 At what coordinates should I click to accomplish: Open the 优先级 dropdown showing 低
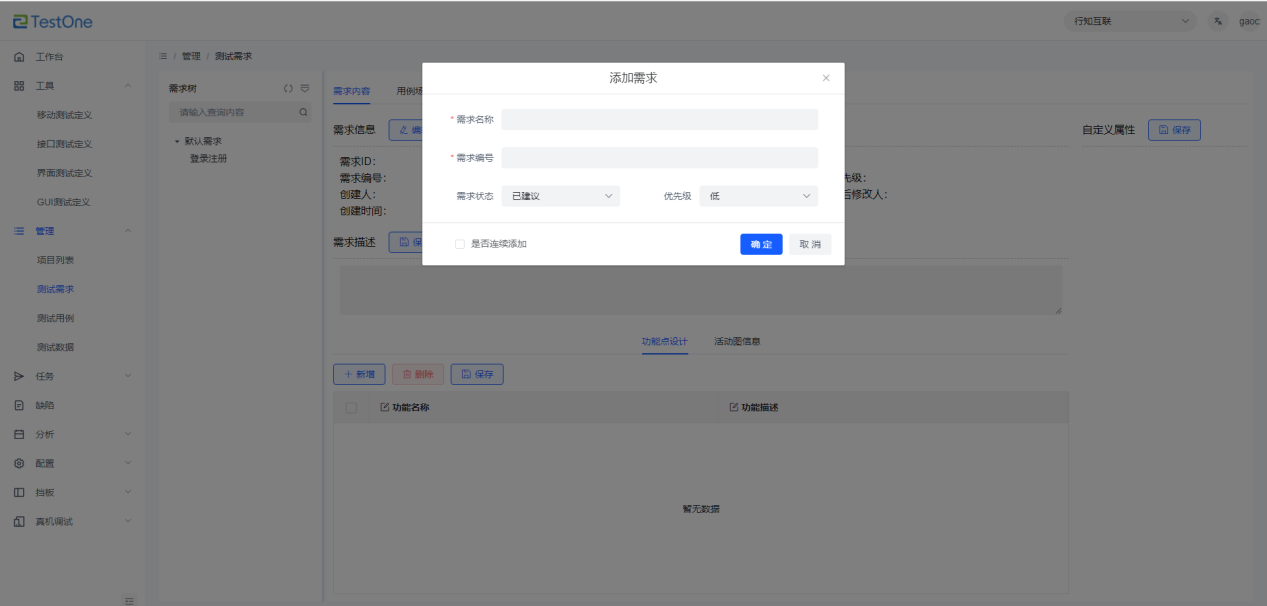(758, 196)
